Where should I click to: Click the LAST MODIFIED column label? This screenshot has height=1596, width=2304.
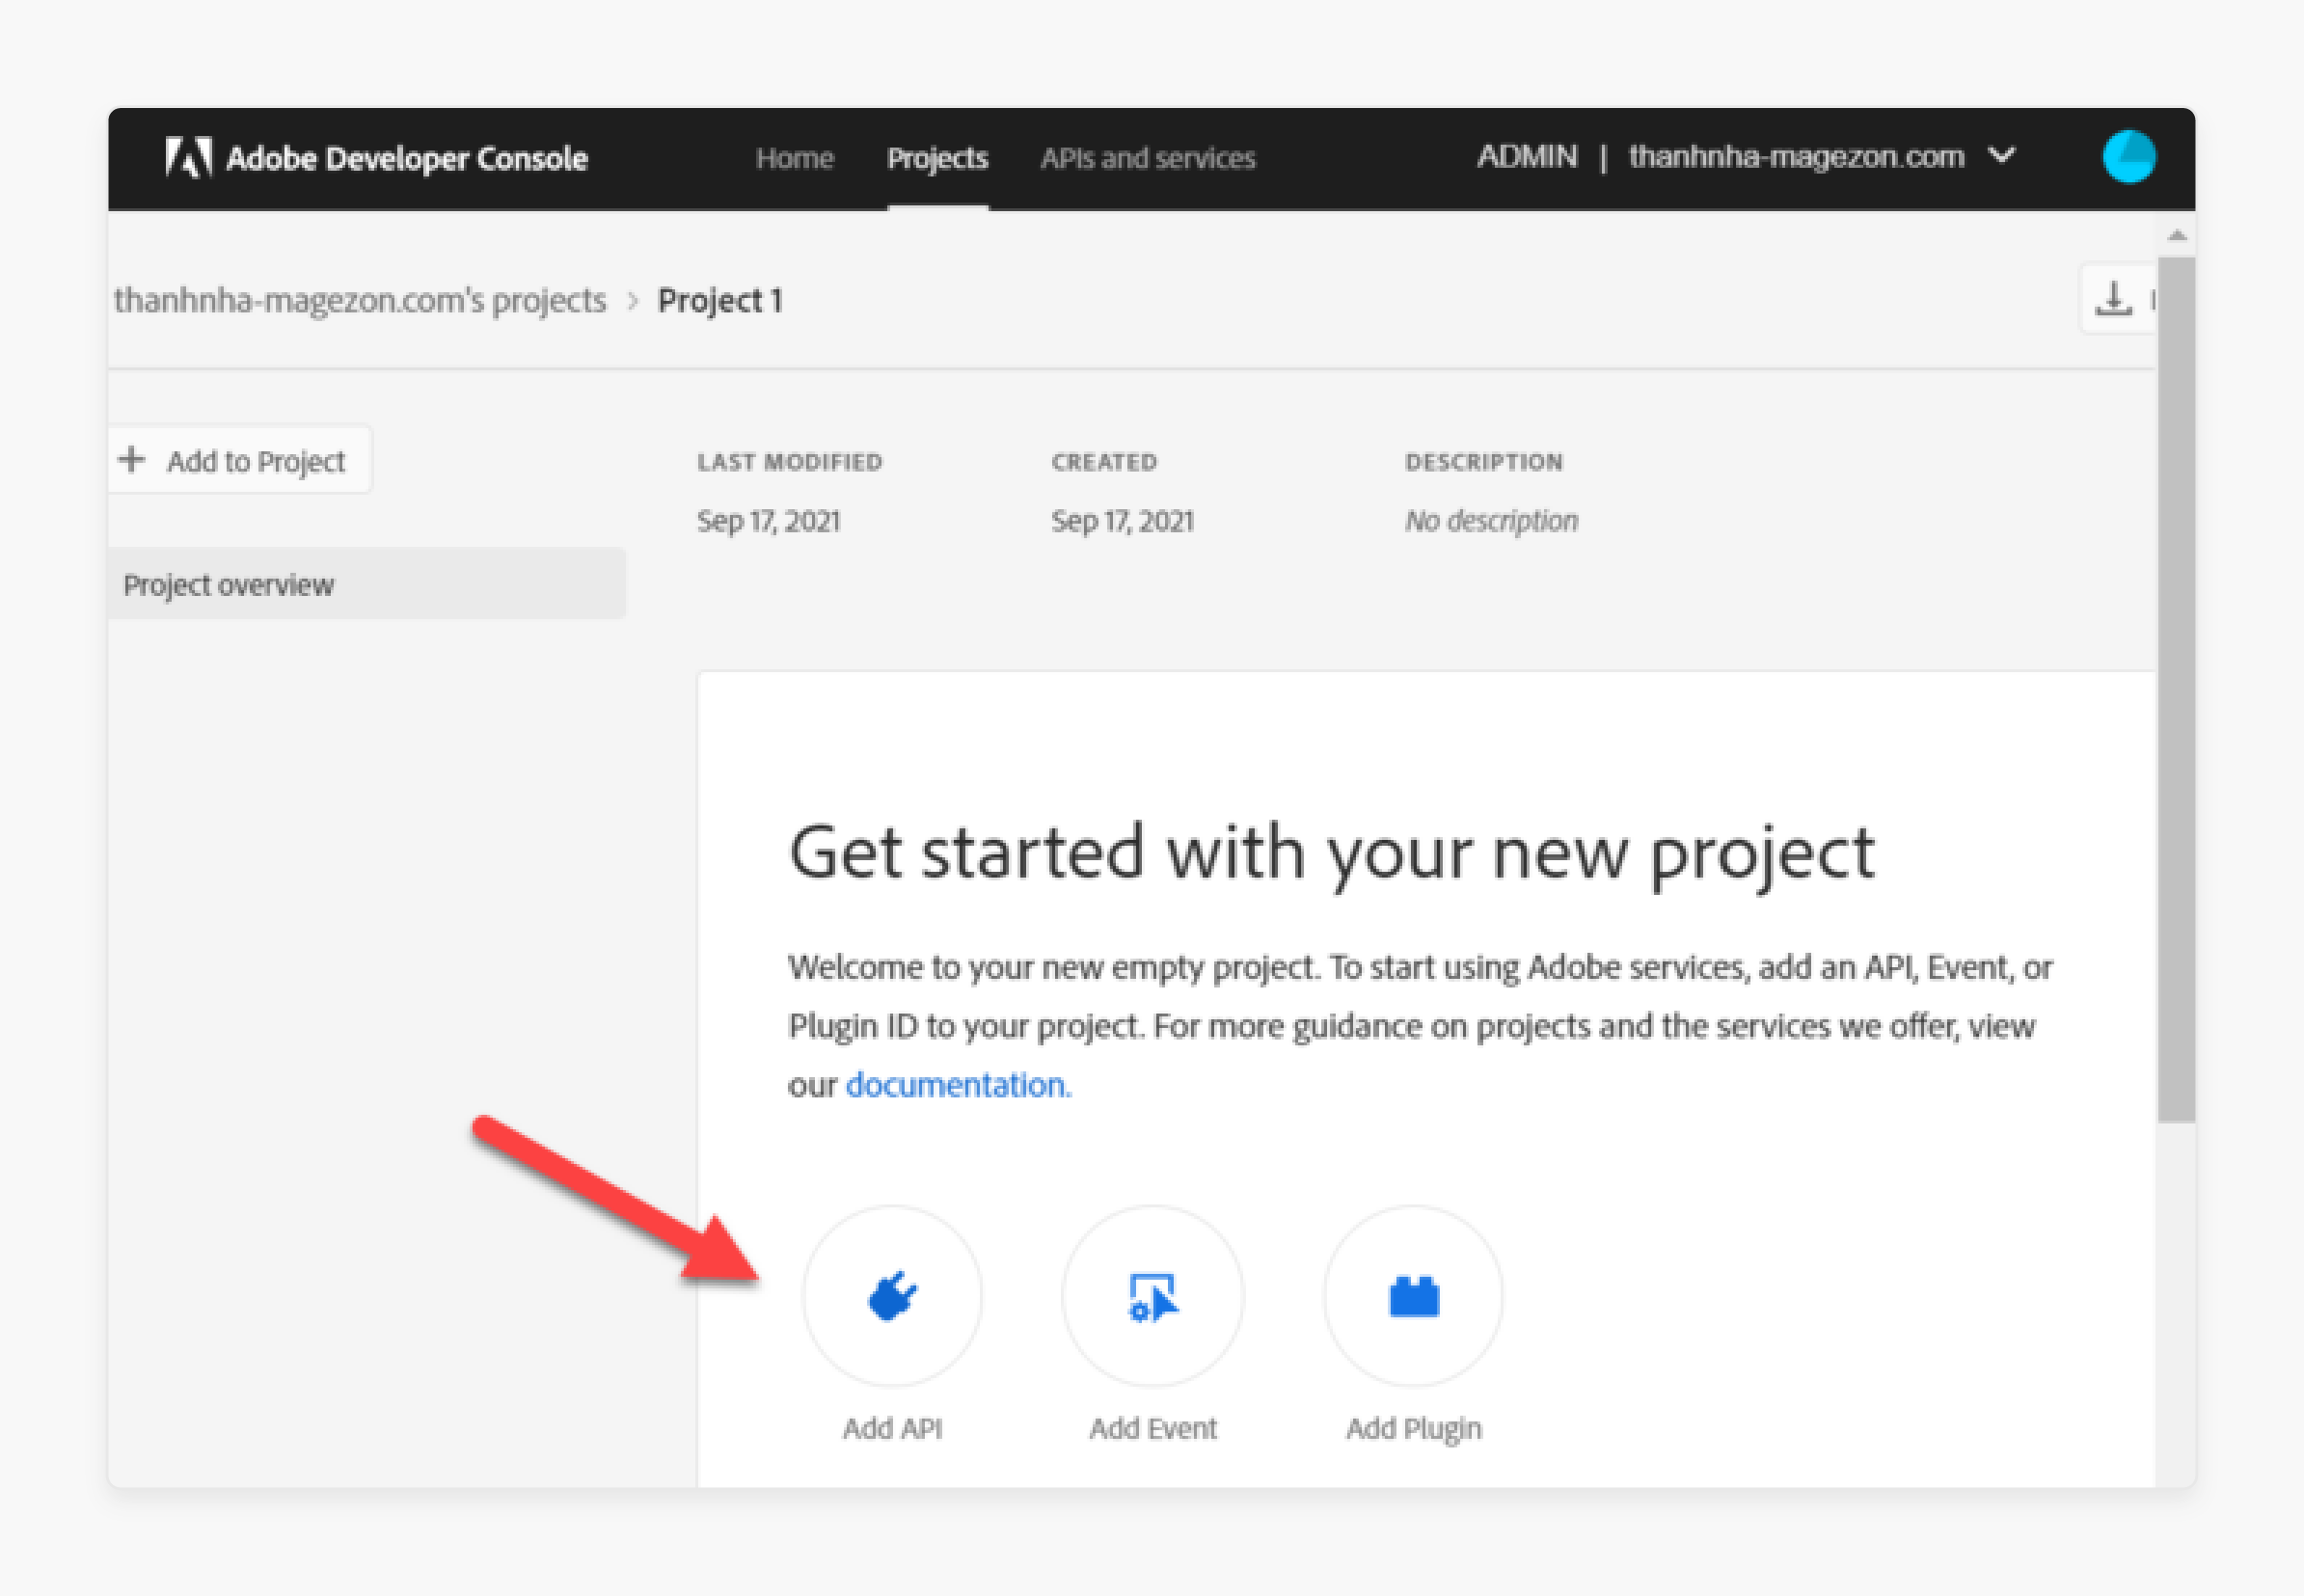[790, 462]
